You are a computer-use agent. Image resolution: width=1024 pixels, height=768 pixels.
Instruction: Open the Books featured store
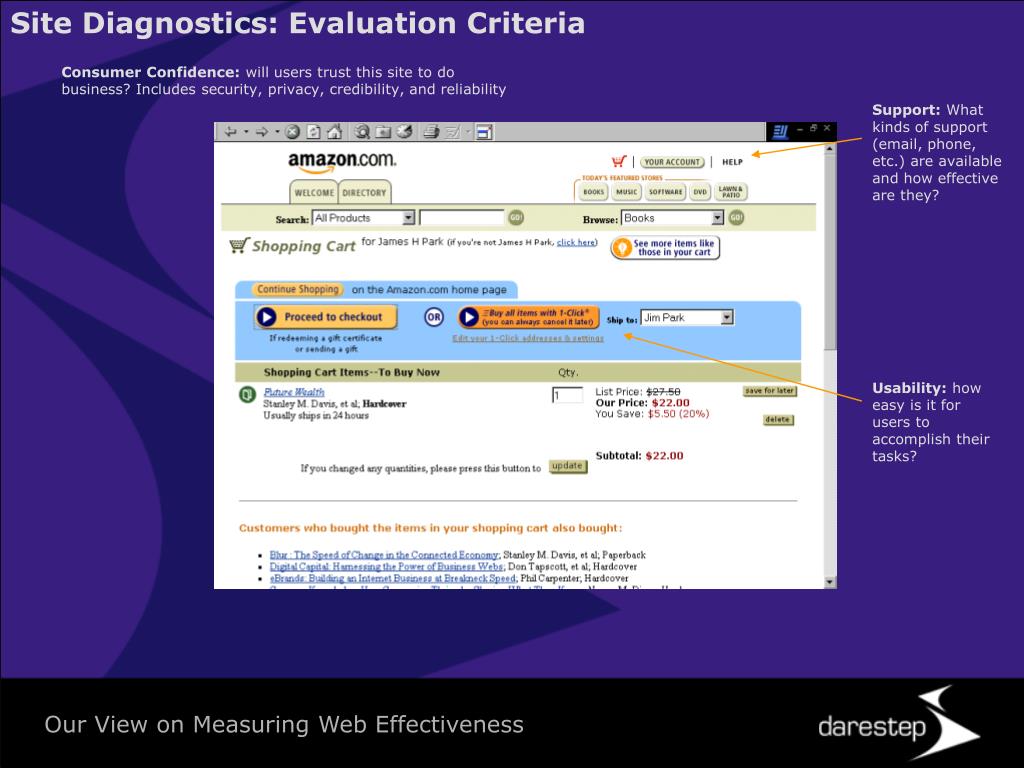[593, 192]
